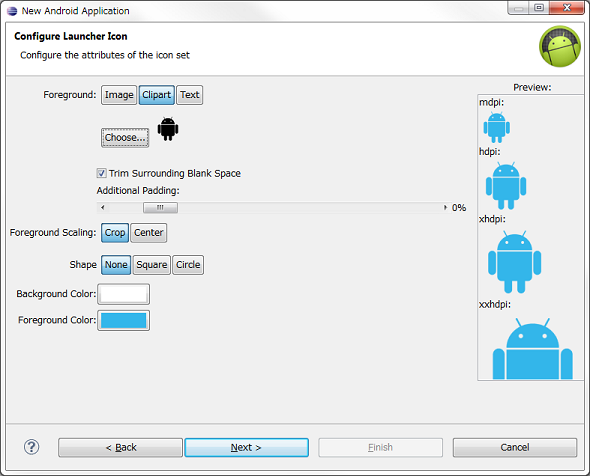Click the Preview: label
Image resolution: width=590 pixels, height=476 pixels.
pyautogui.click(x=532, y=87)
